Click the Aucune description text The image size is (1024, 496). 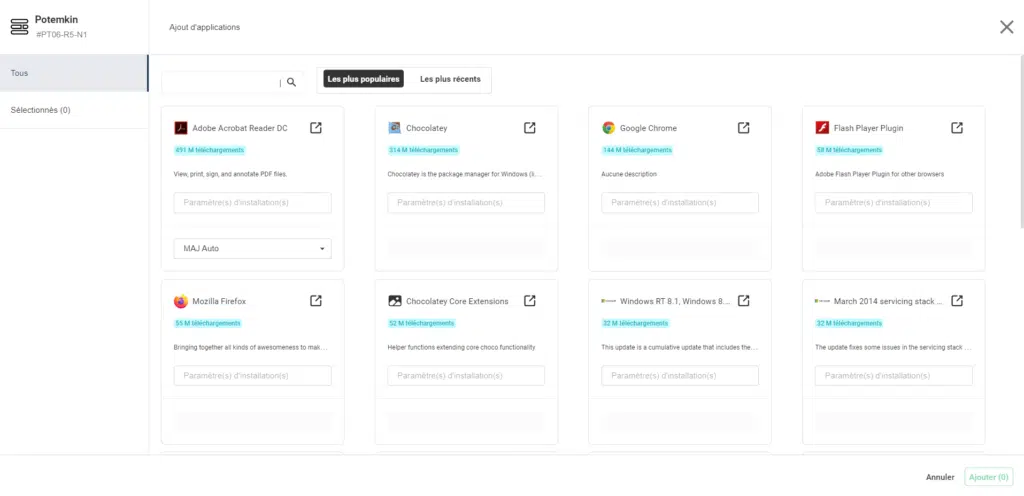pyautogui.click(x=629, y=174)
